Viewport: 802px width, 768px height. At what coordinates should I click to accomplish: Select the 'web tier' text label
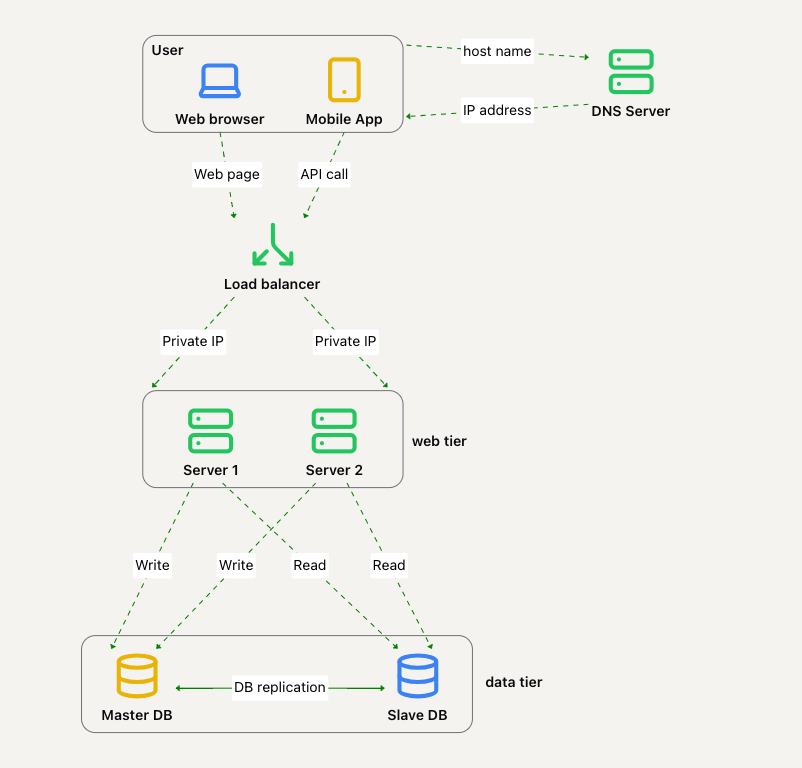(439, 441)
